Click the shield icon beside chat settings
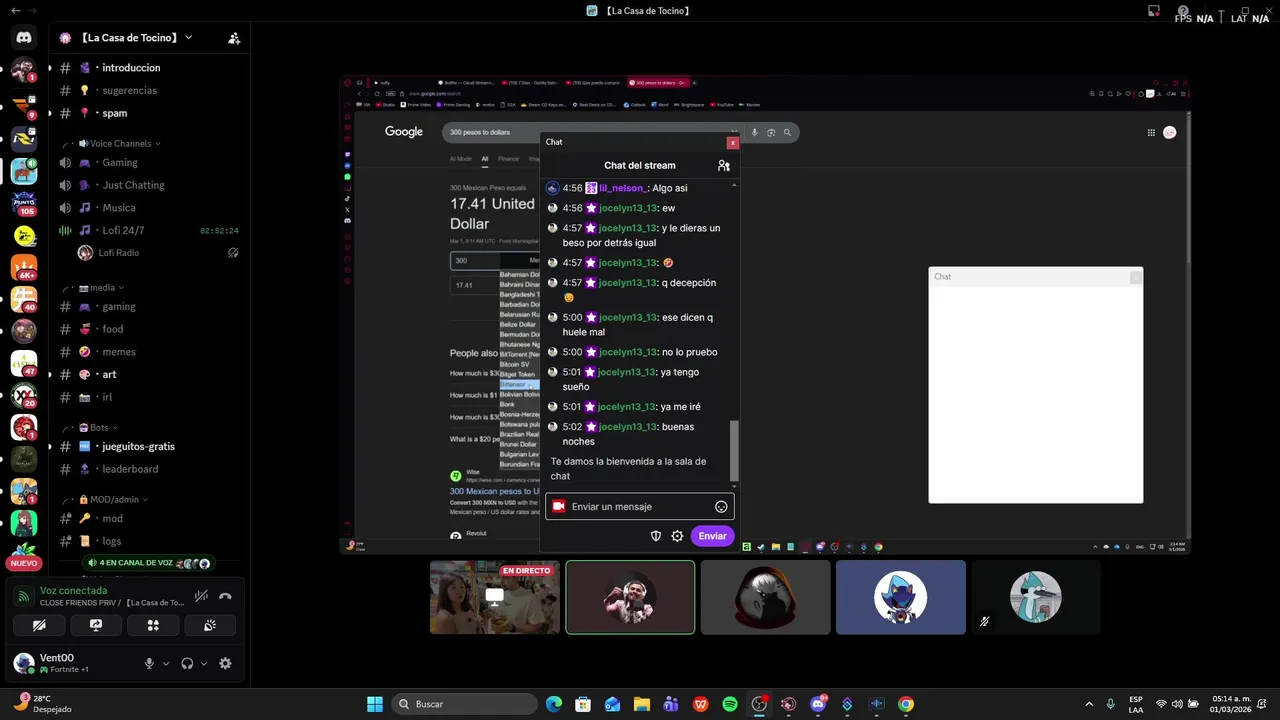This screenshot has width=1280, height=720. pyautogui.click(x=656, y=536)
